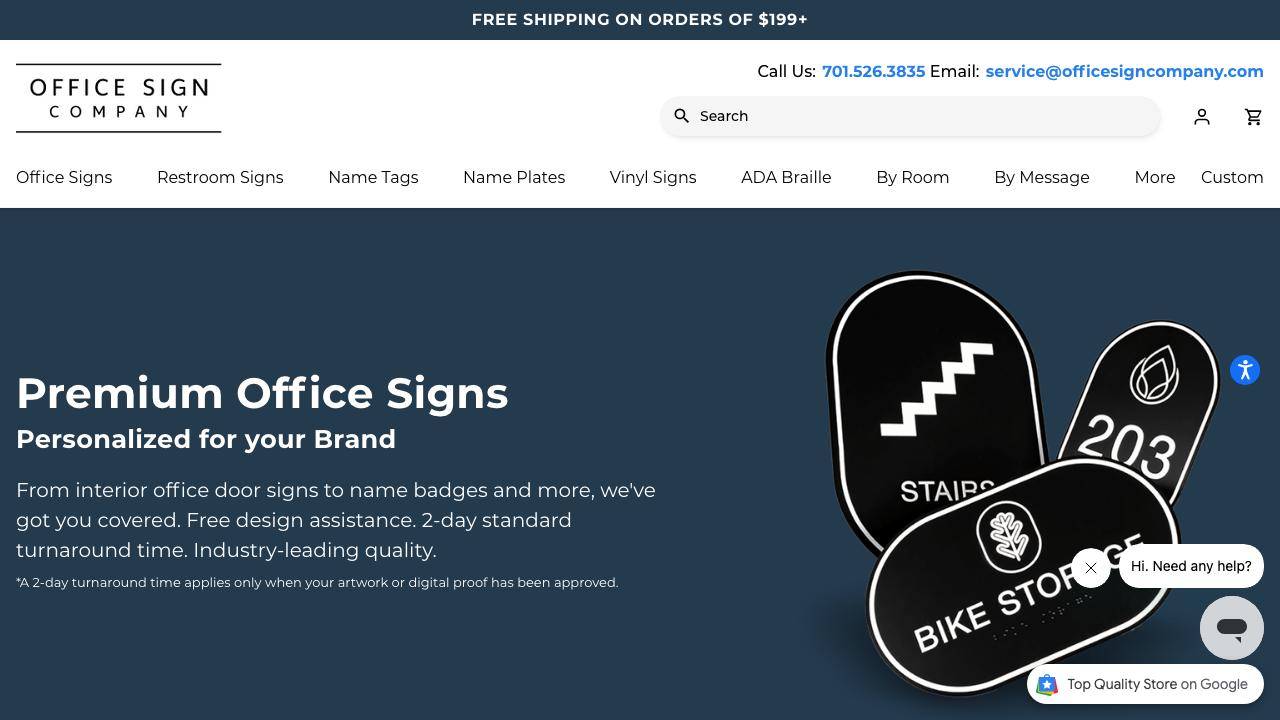Focus the Search input field
Image resolution: width=1280 pixels, height=720 pixels.
[x=920, y=116]
